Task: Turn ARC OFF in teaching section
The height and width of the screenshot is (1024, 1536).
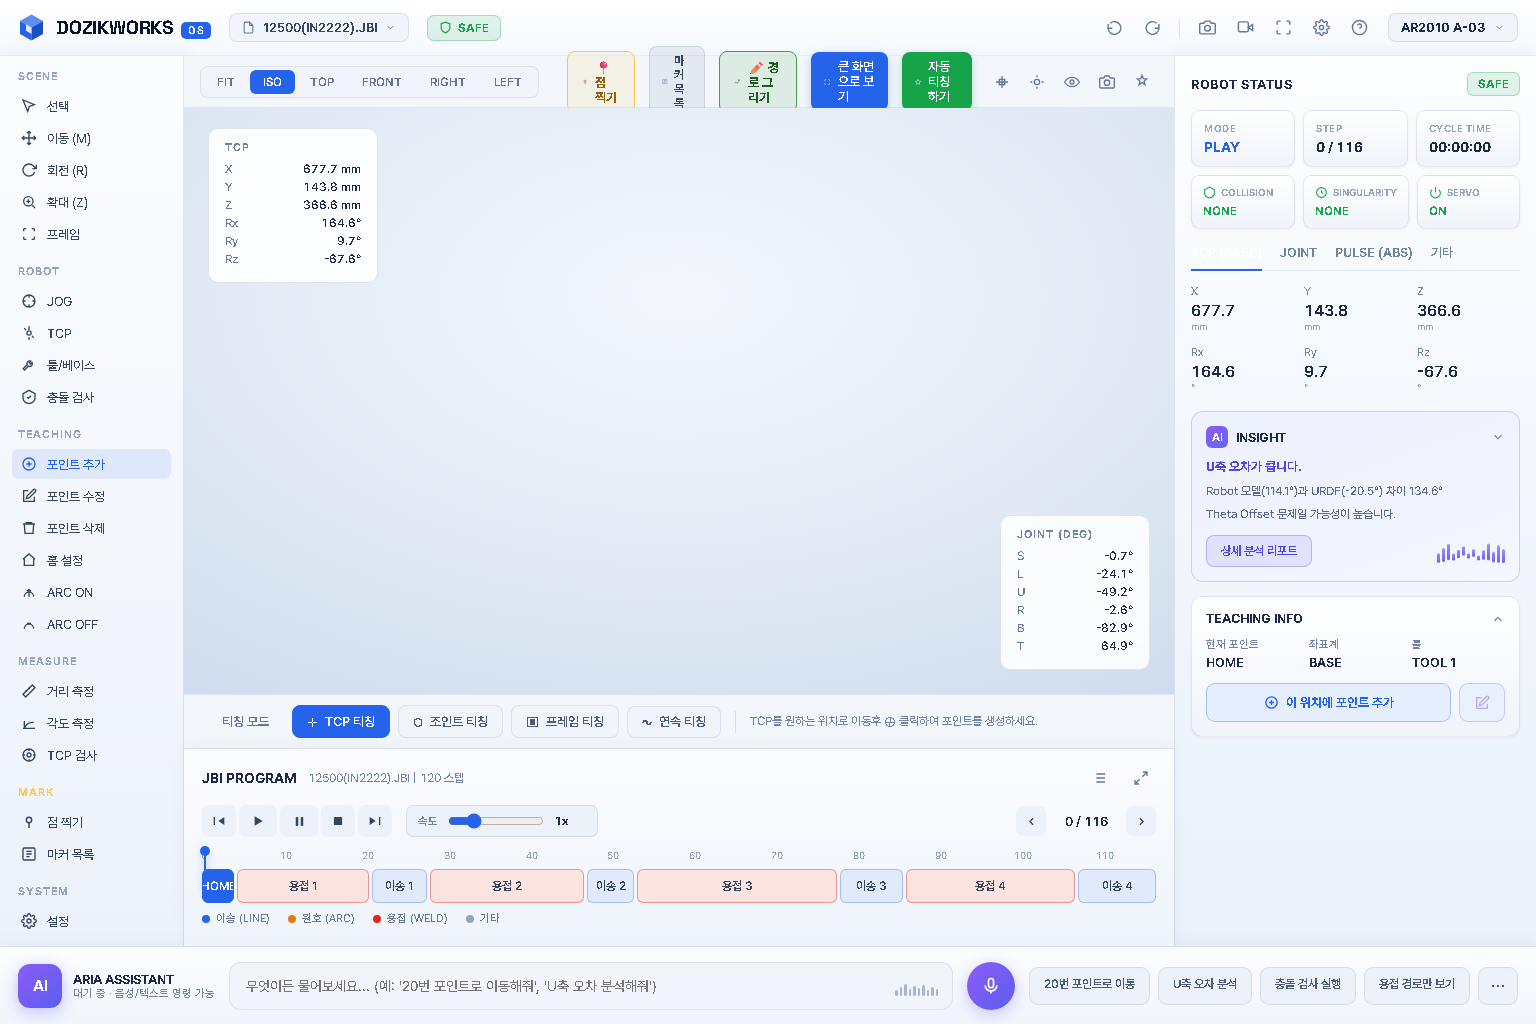Action: coord(91,624)
